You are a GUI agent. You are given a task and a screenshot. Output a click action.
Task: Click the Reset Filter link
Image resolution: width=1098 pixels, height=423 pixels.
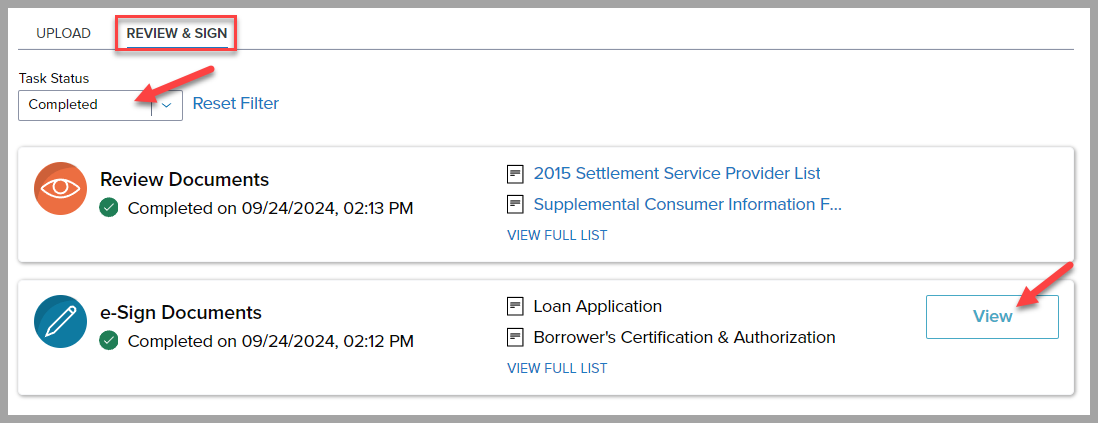coord(236,103)
